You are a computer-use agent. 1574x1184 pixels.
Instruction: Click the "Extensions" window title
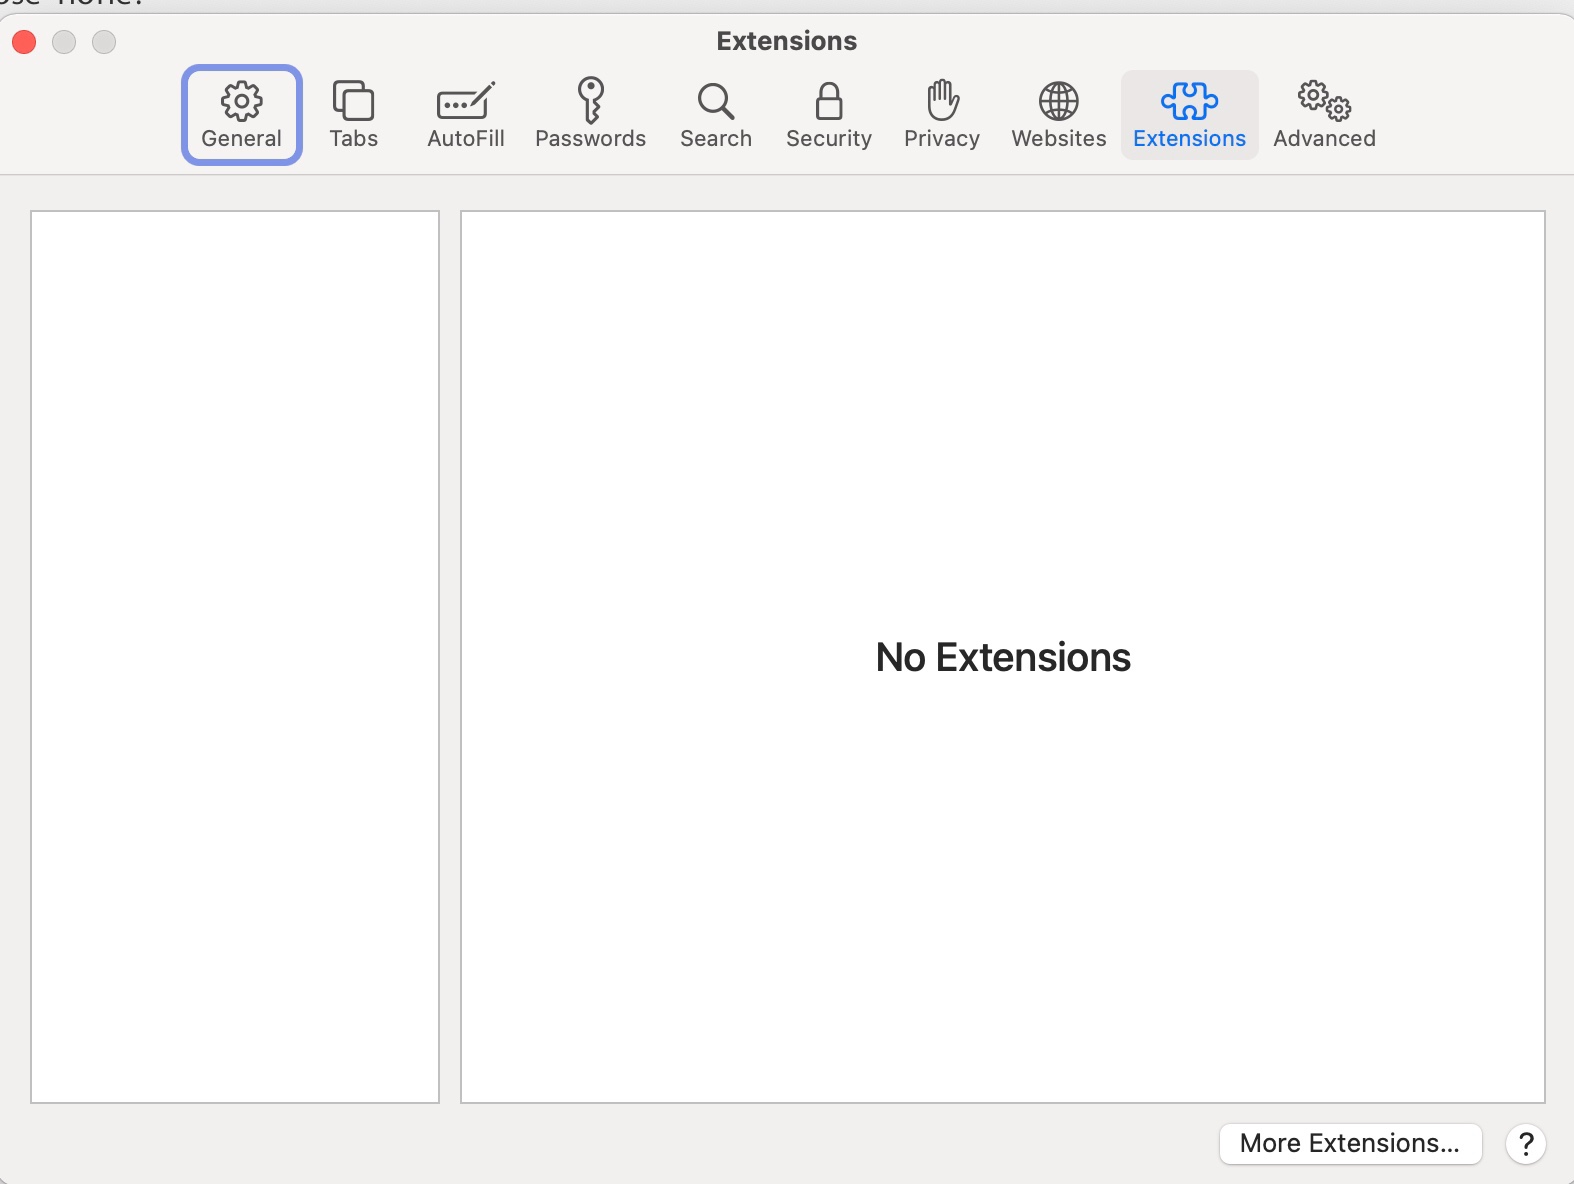(786, 41)
